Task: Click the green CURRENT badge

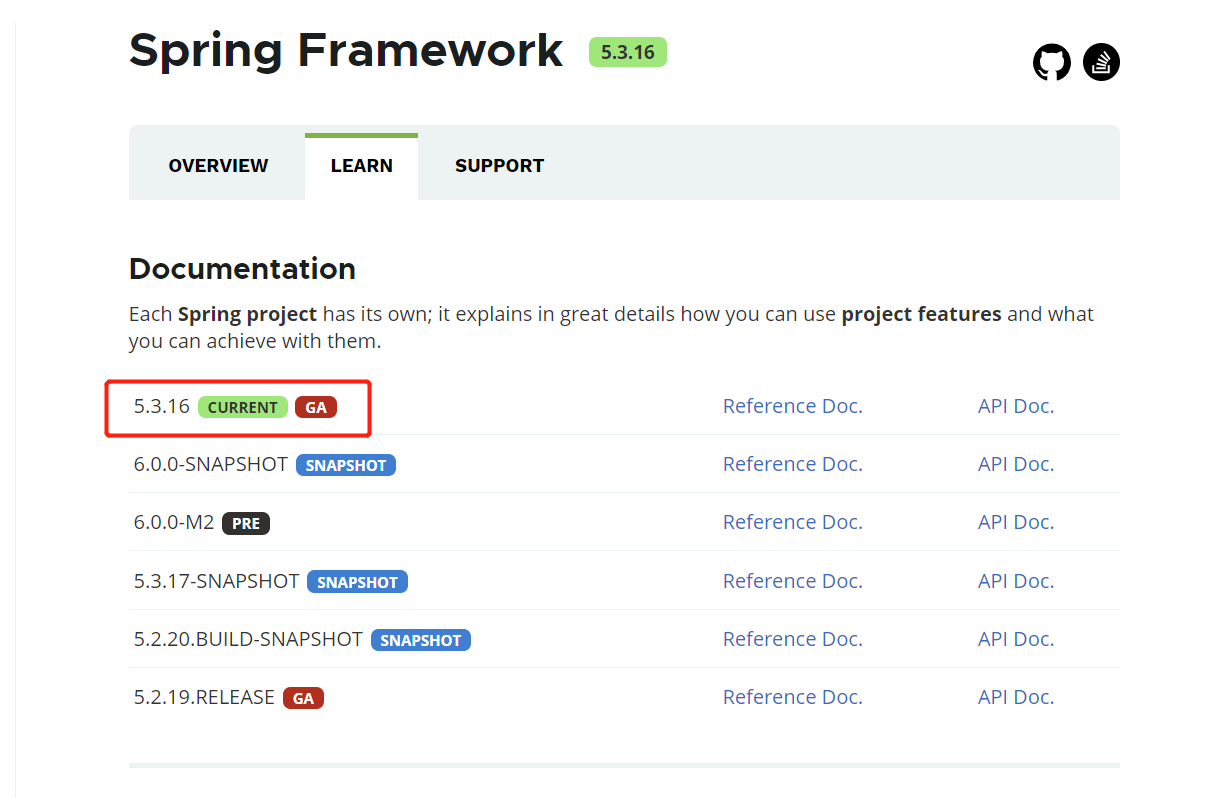Action: [242, 407]
